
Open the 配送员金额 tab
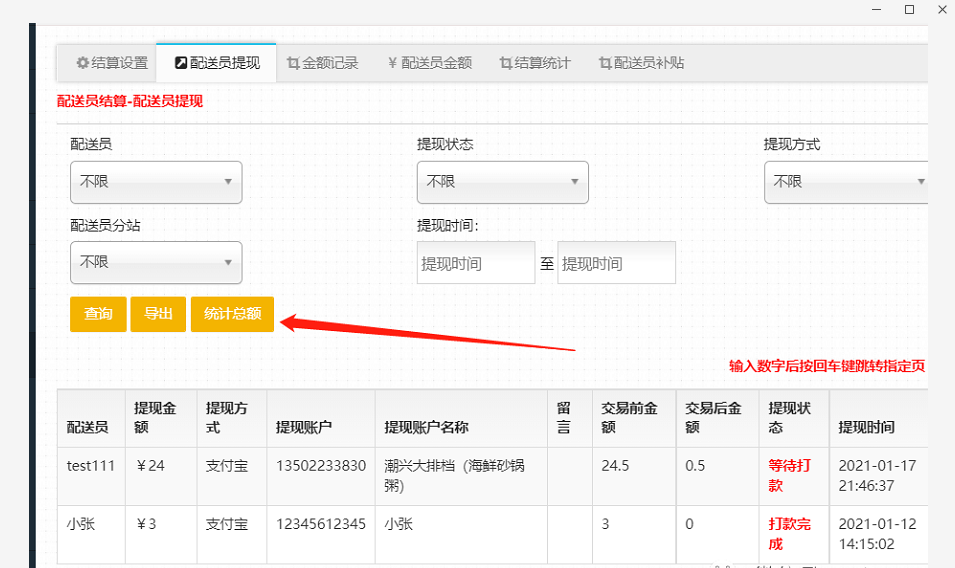coord(429,63)
